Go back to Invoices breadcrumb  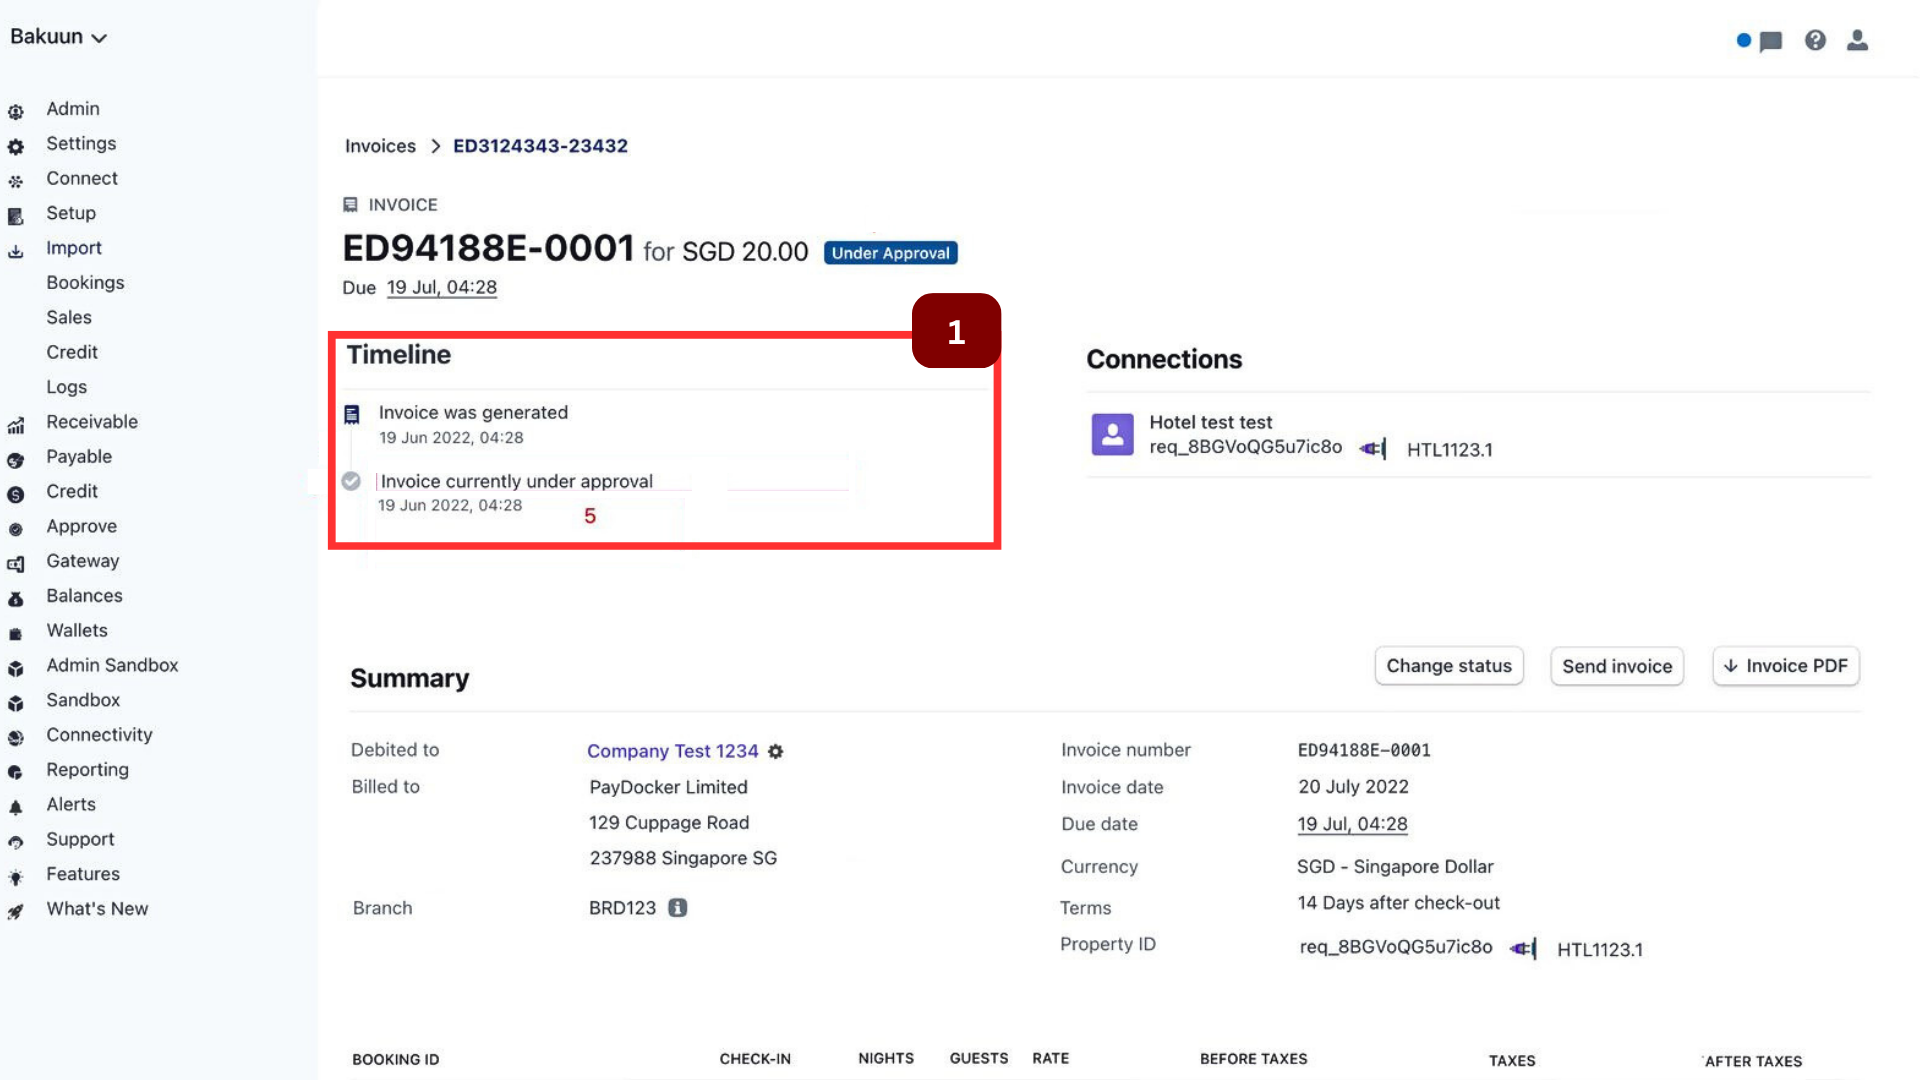pos(380,146)
